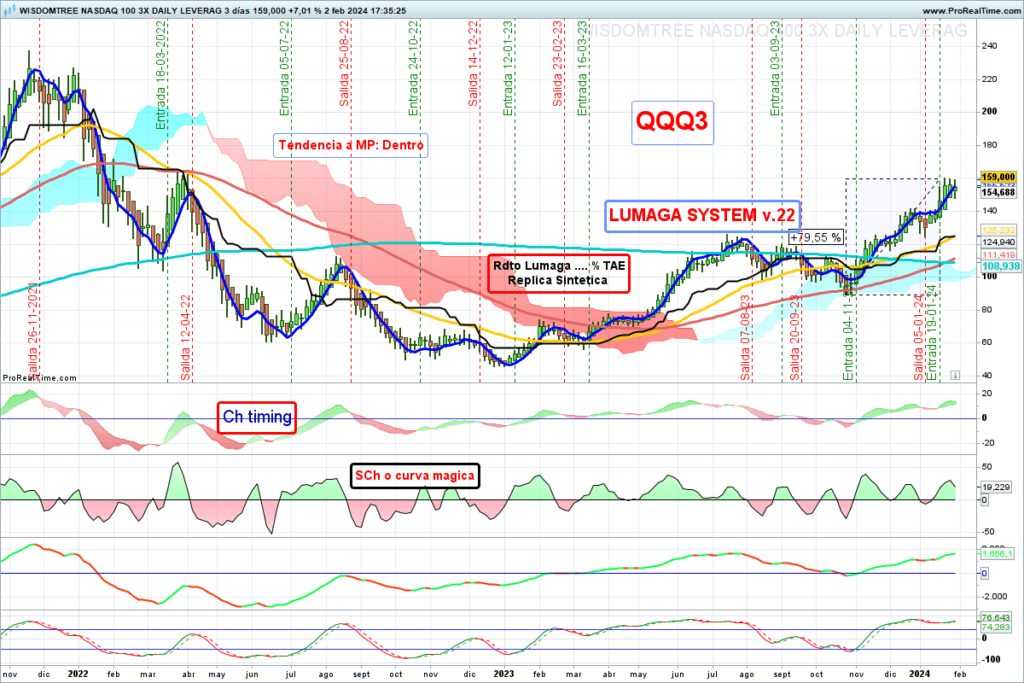Click the 124,940 price axis value
Viewport: 1024px width, 683px height.
(999, 242)
